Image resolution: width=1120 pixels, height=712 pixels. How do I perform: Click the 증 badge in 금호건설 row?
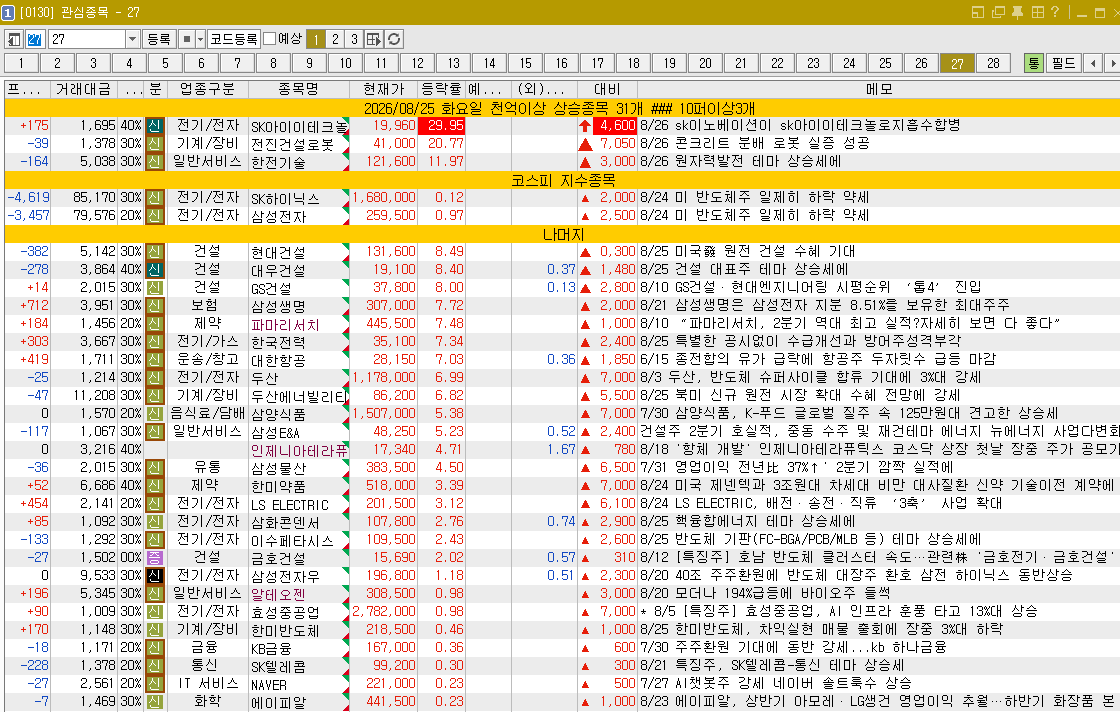[154, 558]
